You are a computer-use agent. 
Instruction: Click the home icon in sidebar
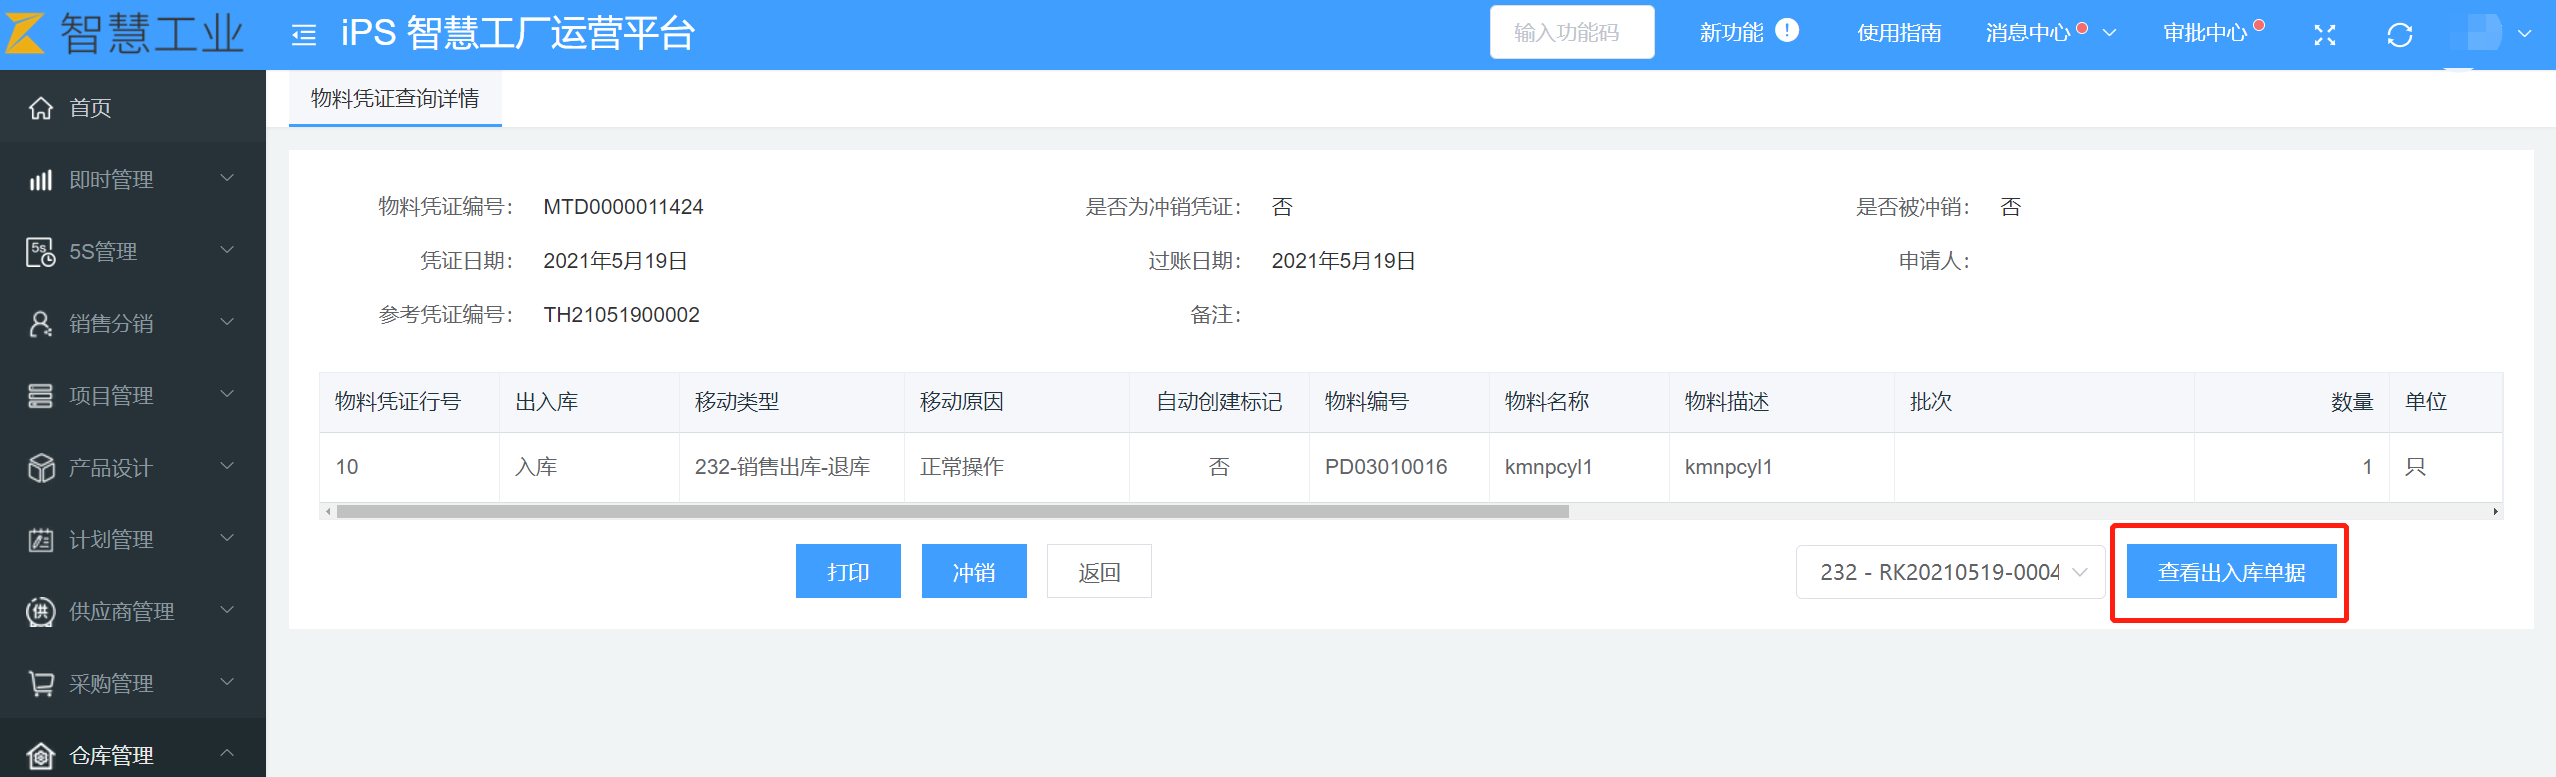[x=41, y=108]
